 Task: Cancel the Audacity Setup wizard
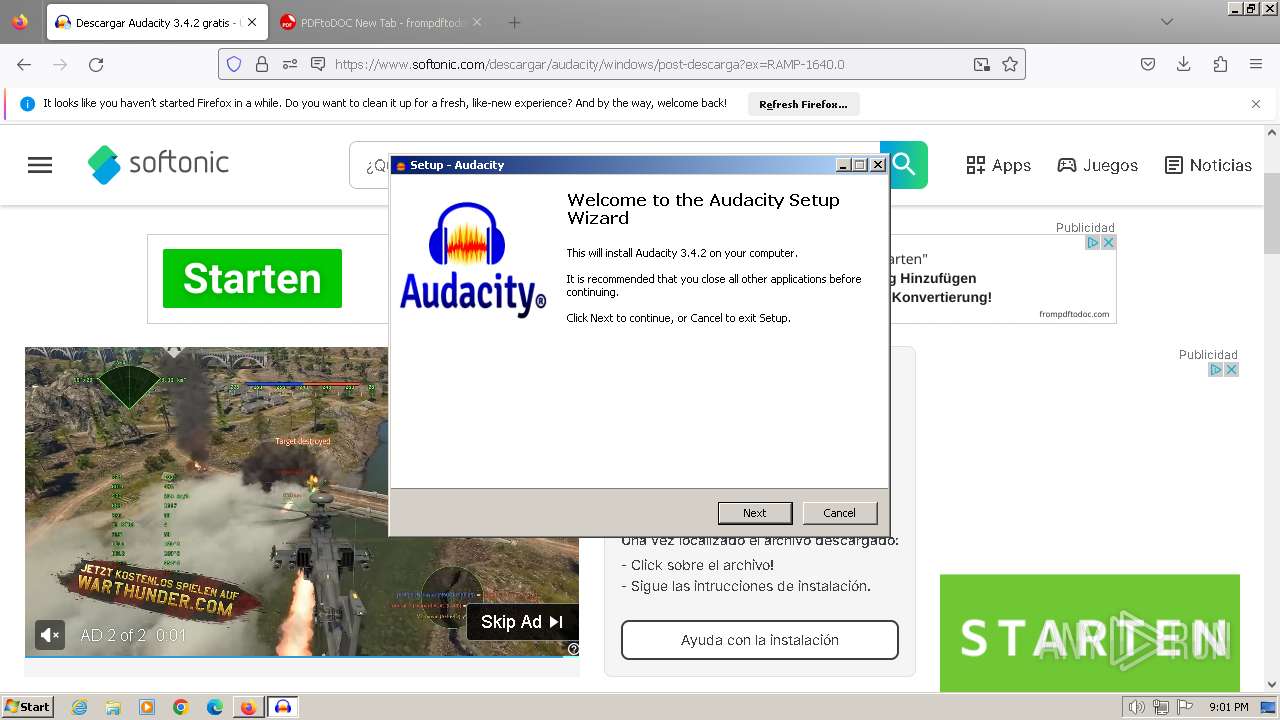tap(839, 513)
